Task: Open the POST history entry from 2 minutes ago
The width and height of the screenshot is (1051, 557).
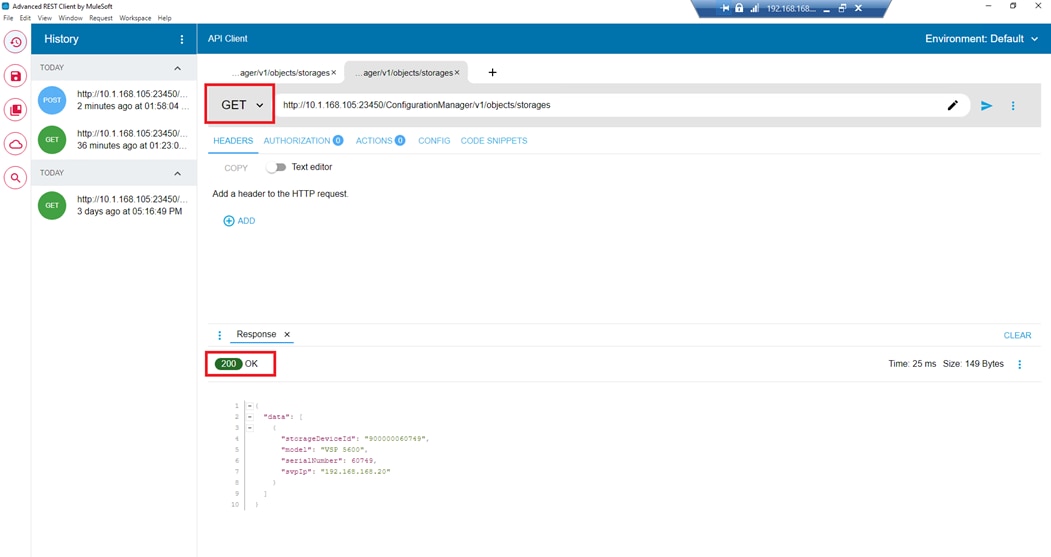Action: [114, 100]
